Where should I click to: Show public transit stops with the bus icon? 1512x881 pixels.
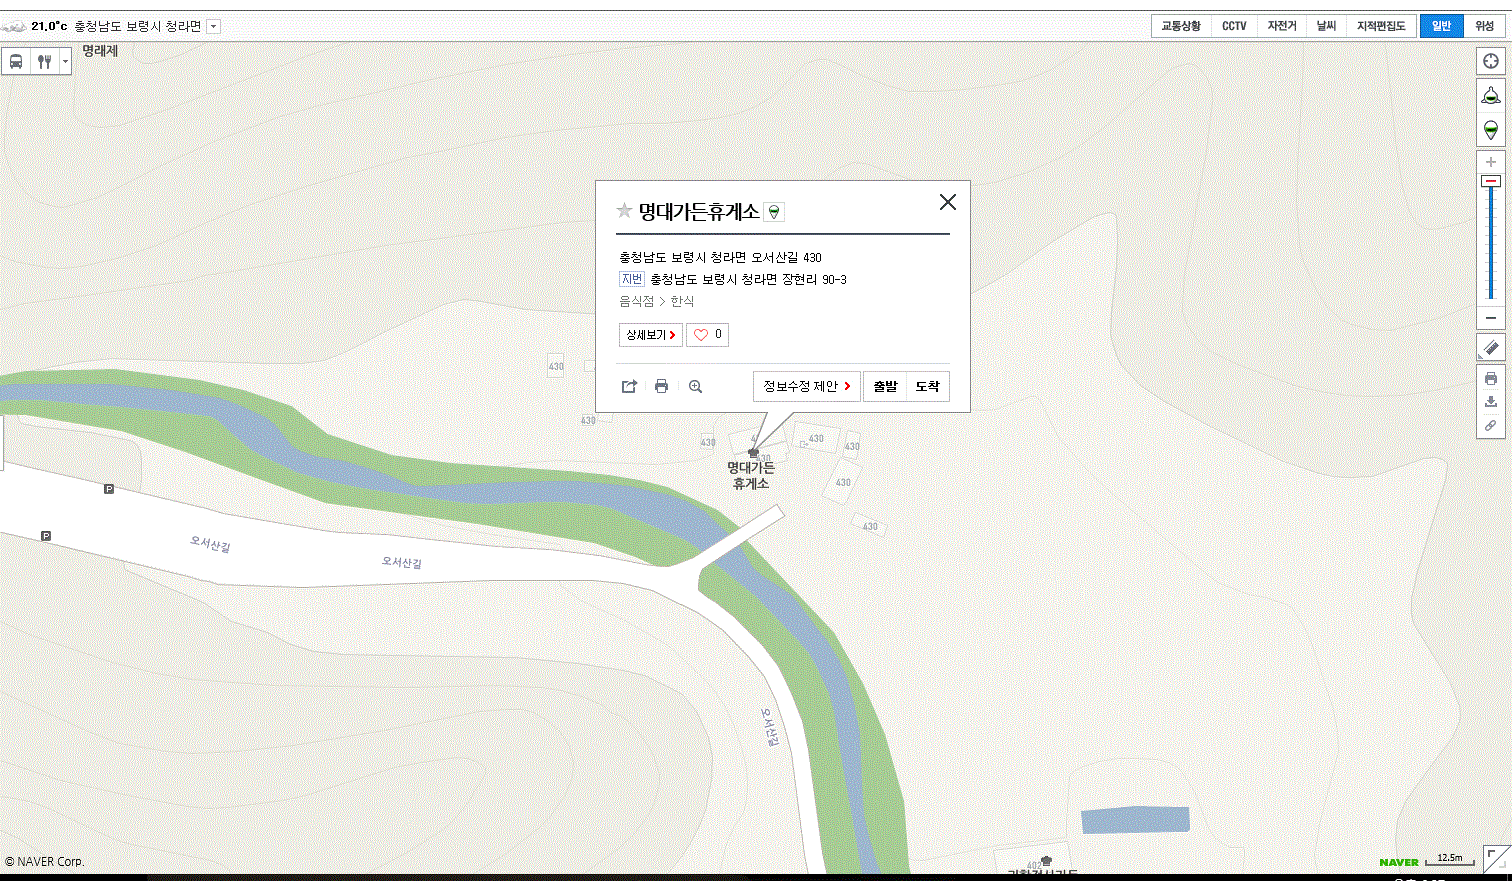coord(16,61)
